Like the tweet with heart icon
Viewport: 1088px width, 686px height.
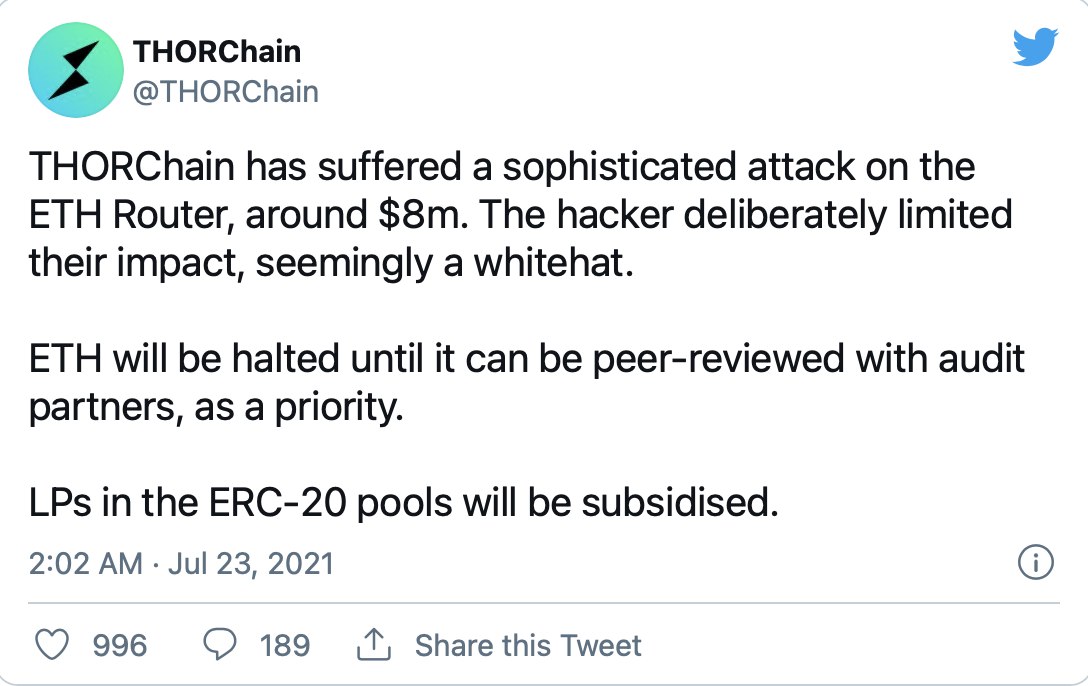coord(52,644)
